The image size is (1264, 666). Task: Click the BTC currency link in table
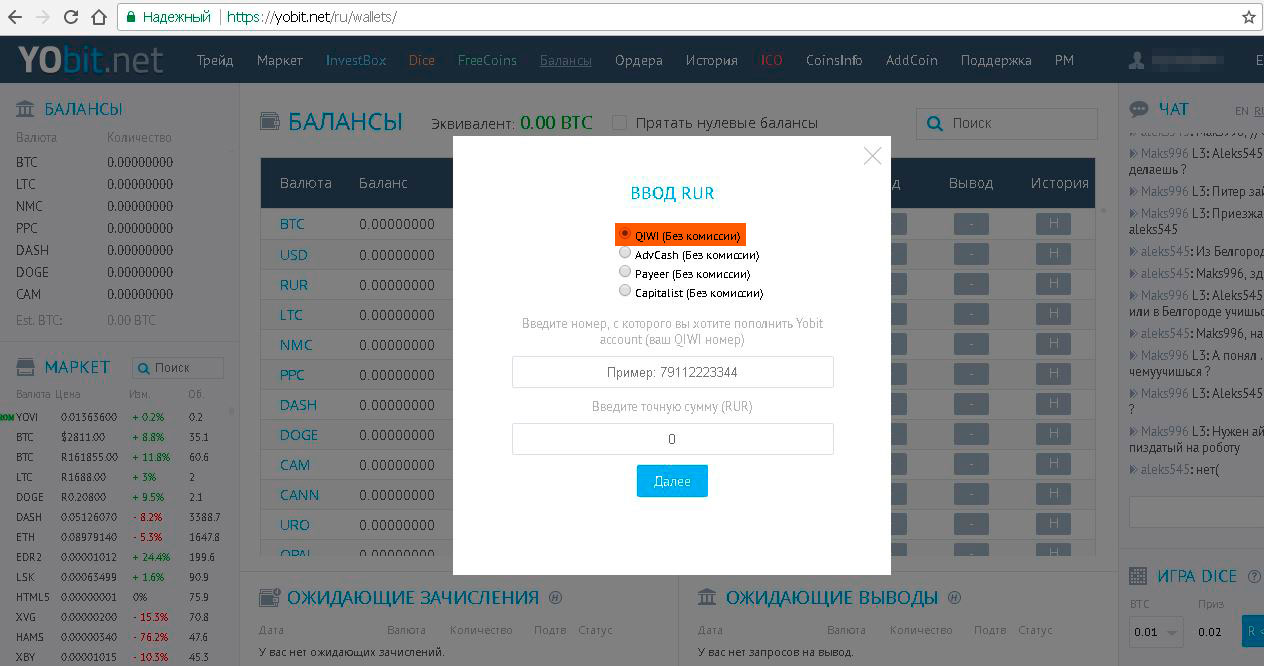point(292,224)
